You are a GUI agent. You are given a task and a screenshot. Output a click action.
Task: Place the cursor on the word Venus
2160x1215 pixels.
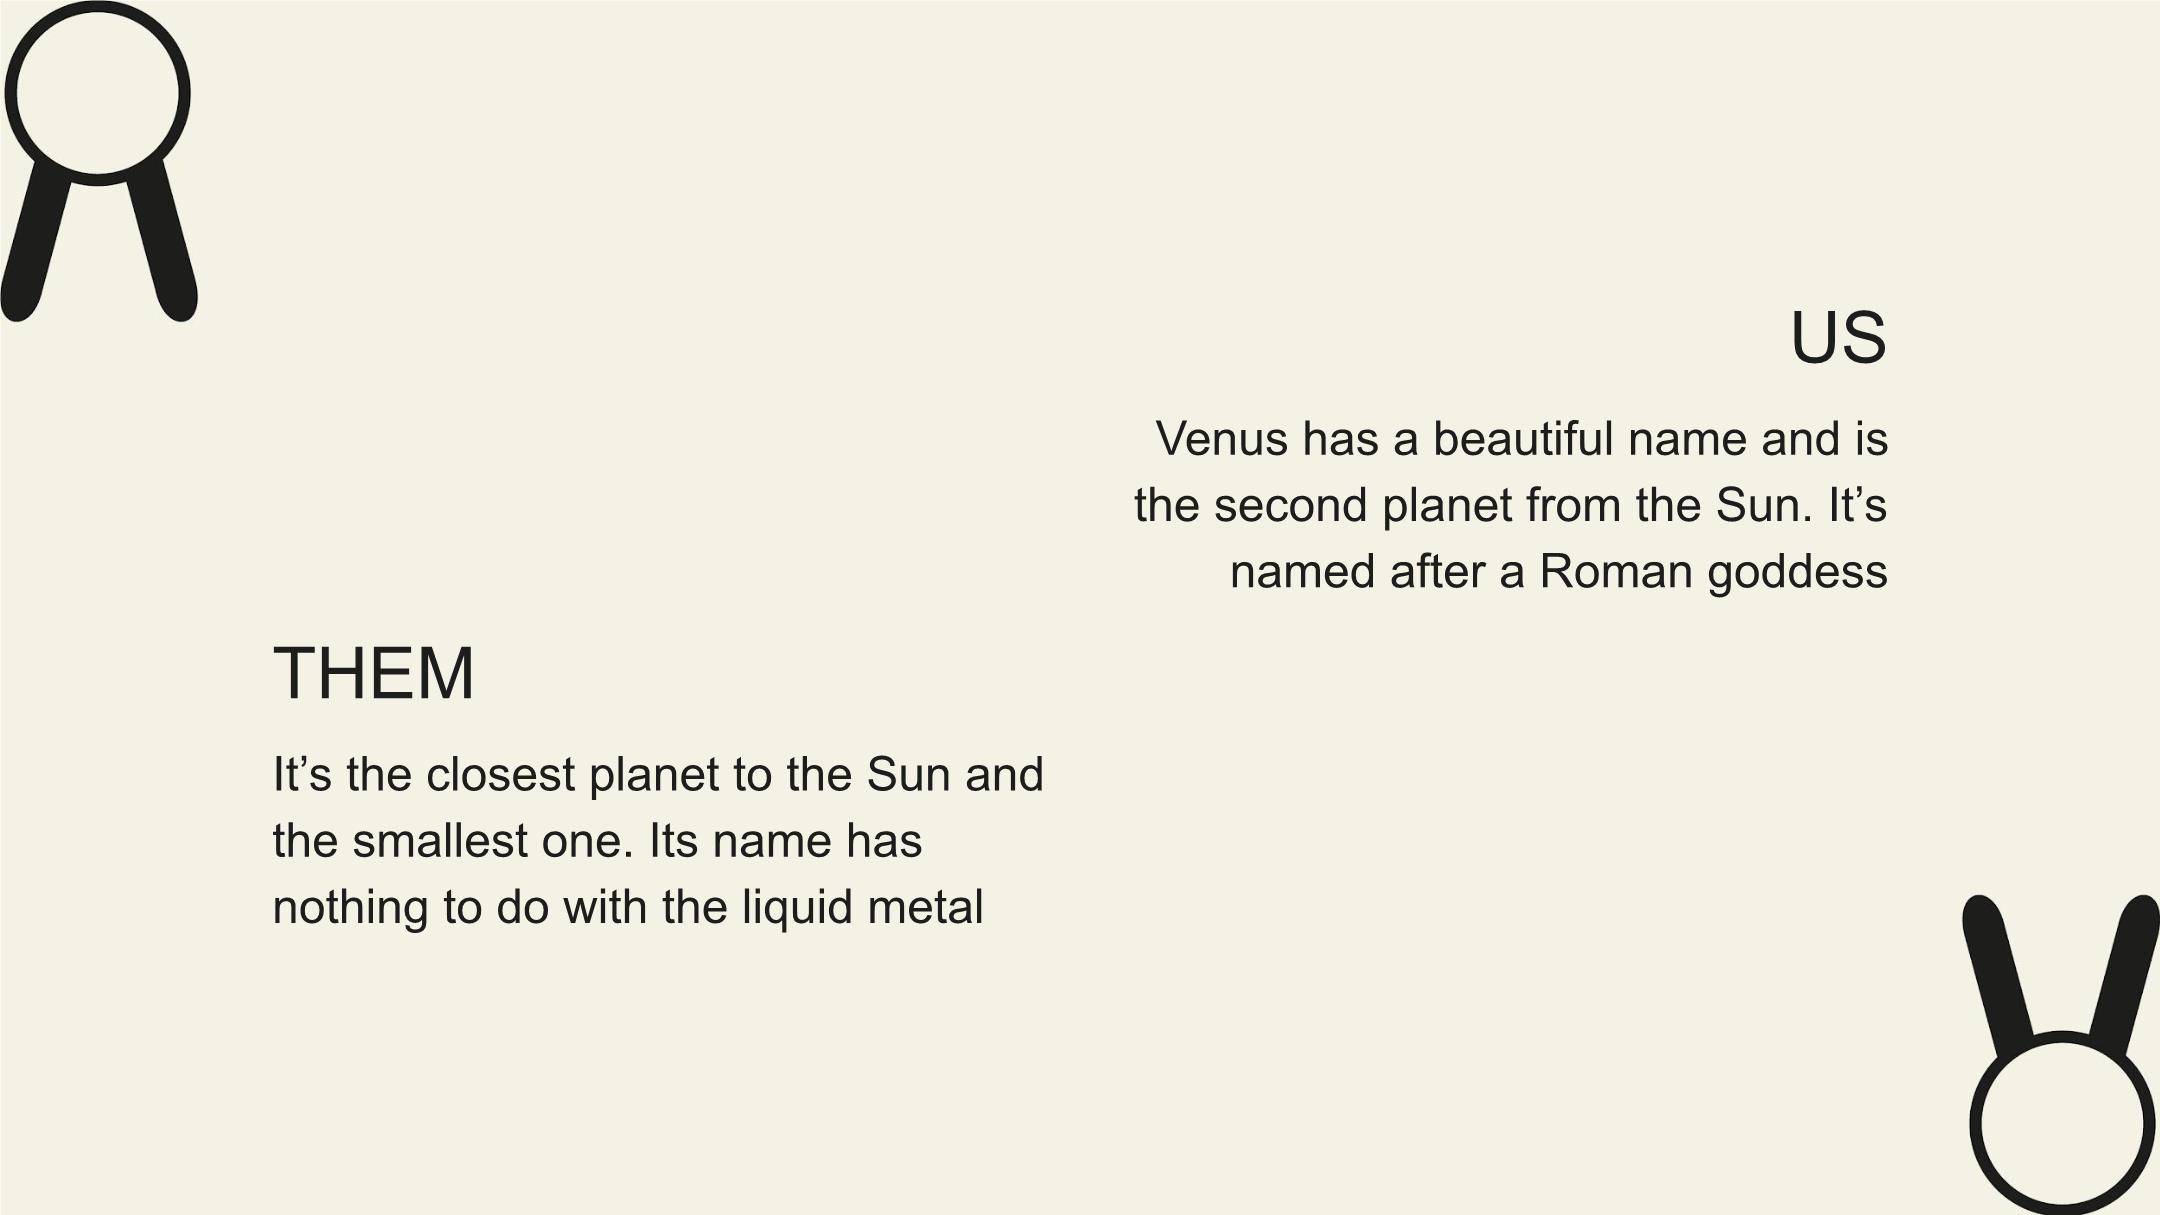tap(1221, 439)
